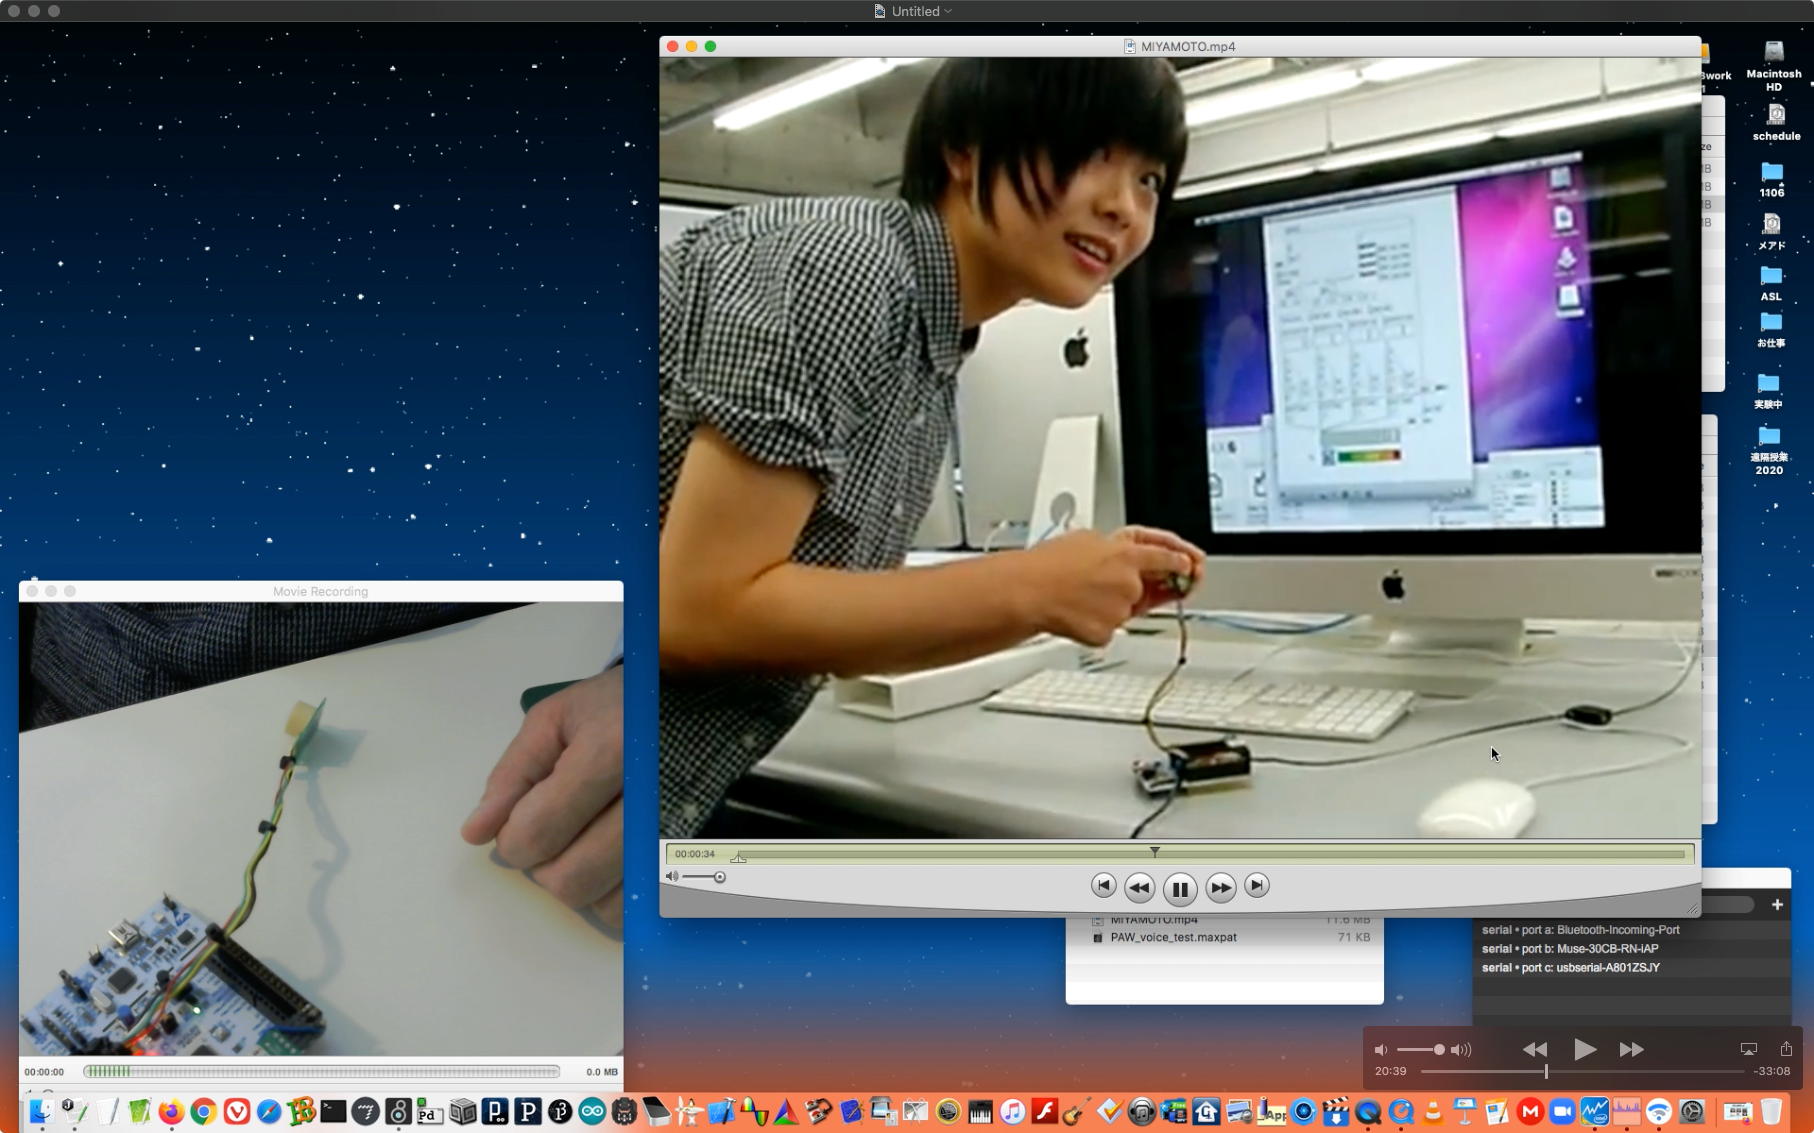This screenshot has height=1133, width=1814.
Task: Pause the MIYAMOTO.mp4 video
Action: pyautogui.click(x=1180, y=888)
